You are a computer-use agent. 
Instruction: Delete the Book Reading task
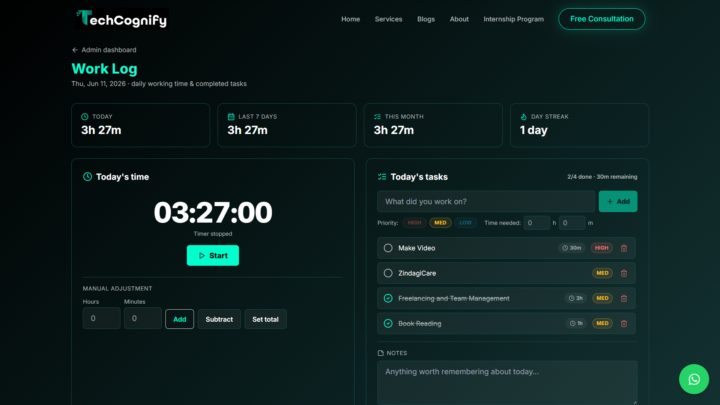point(624,324)
